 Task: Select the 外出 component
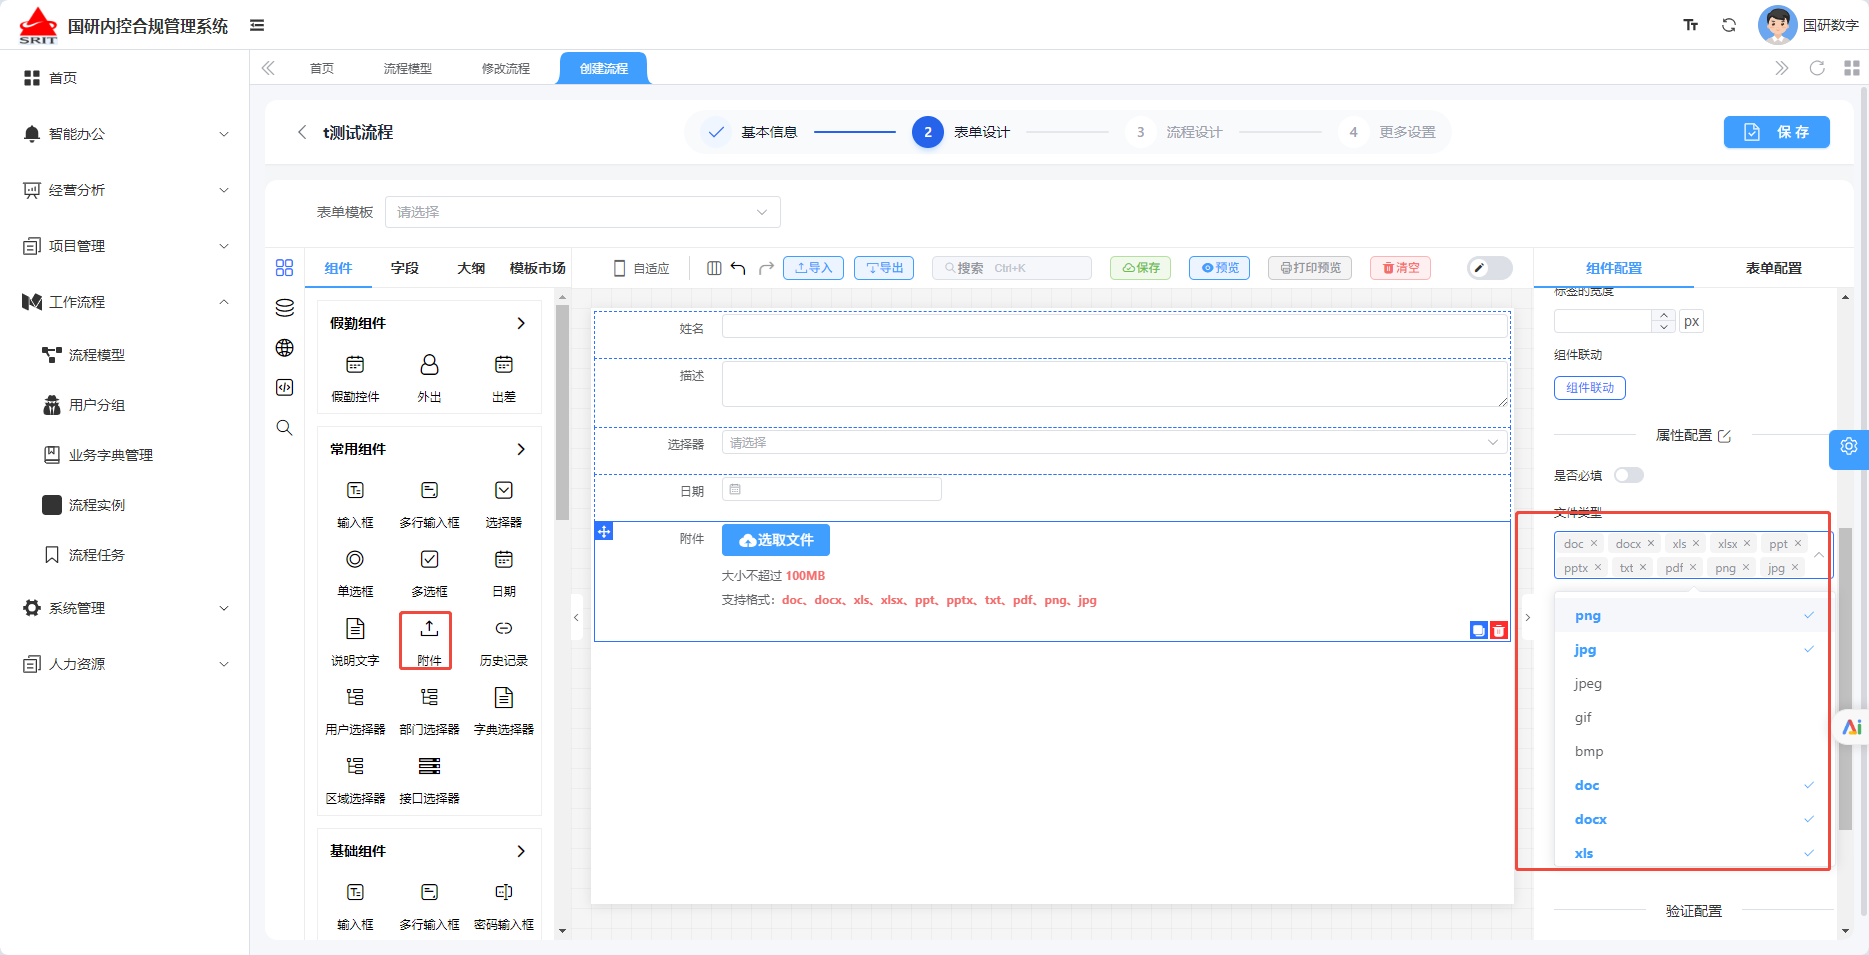pyautogui.click(x=429, y=378)
